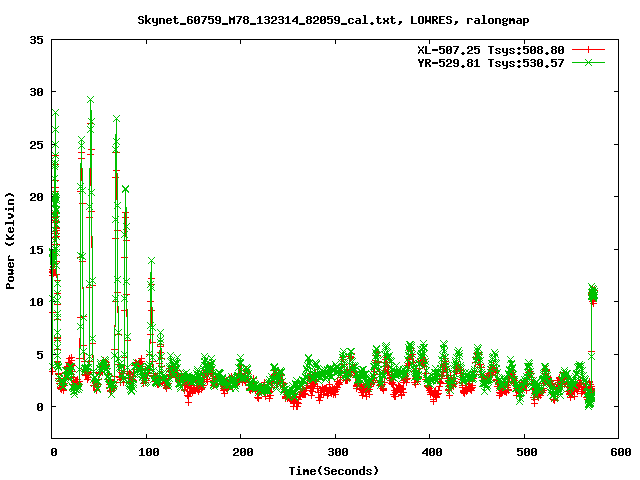Screen dimensions: 640x480
Task: Click the red XL legend line sample
Action: [x=588, y=50]
